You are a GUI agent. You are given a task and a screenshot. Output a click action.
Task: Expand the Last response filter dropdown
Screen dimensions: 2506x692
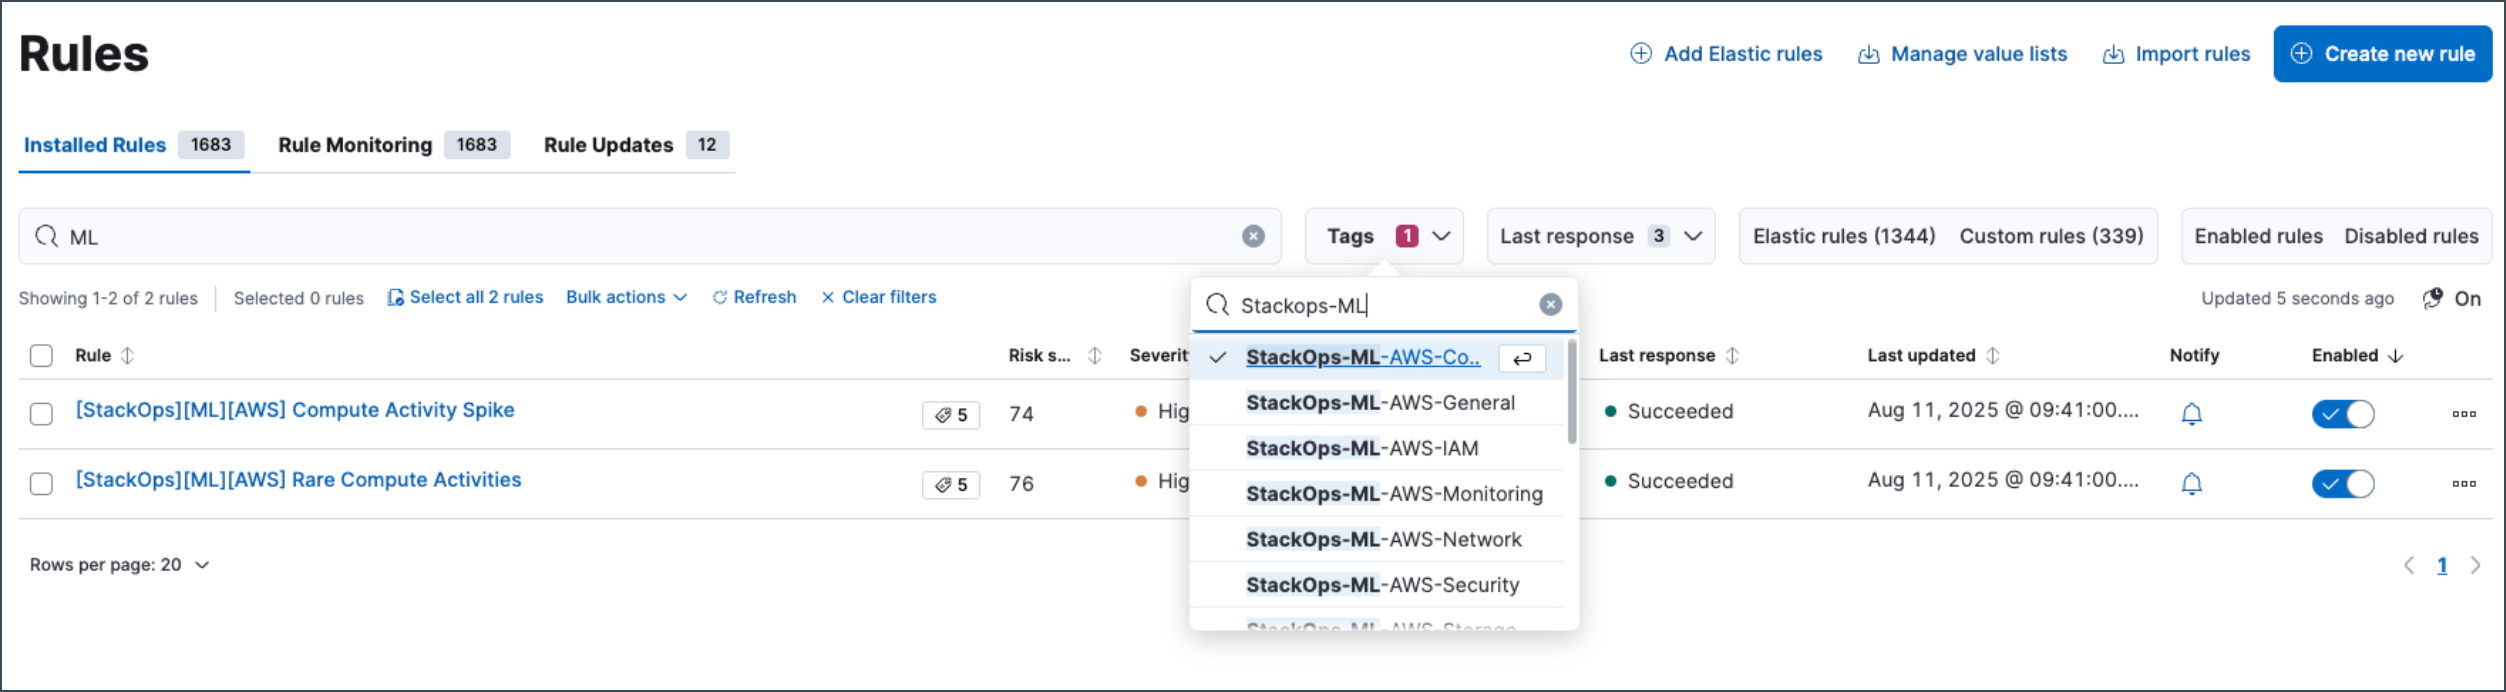1600,236
